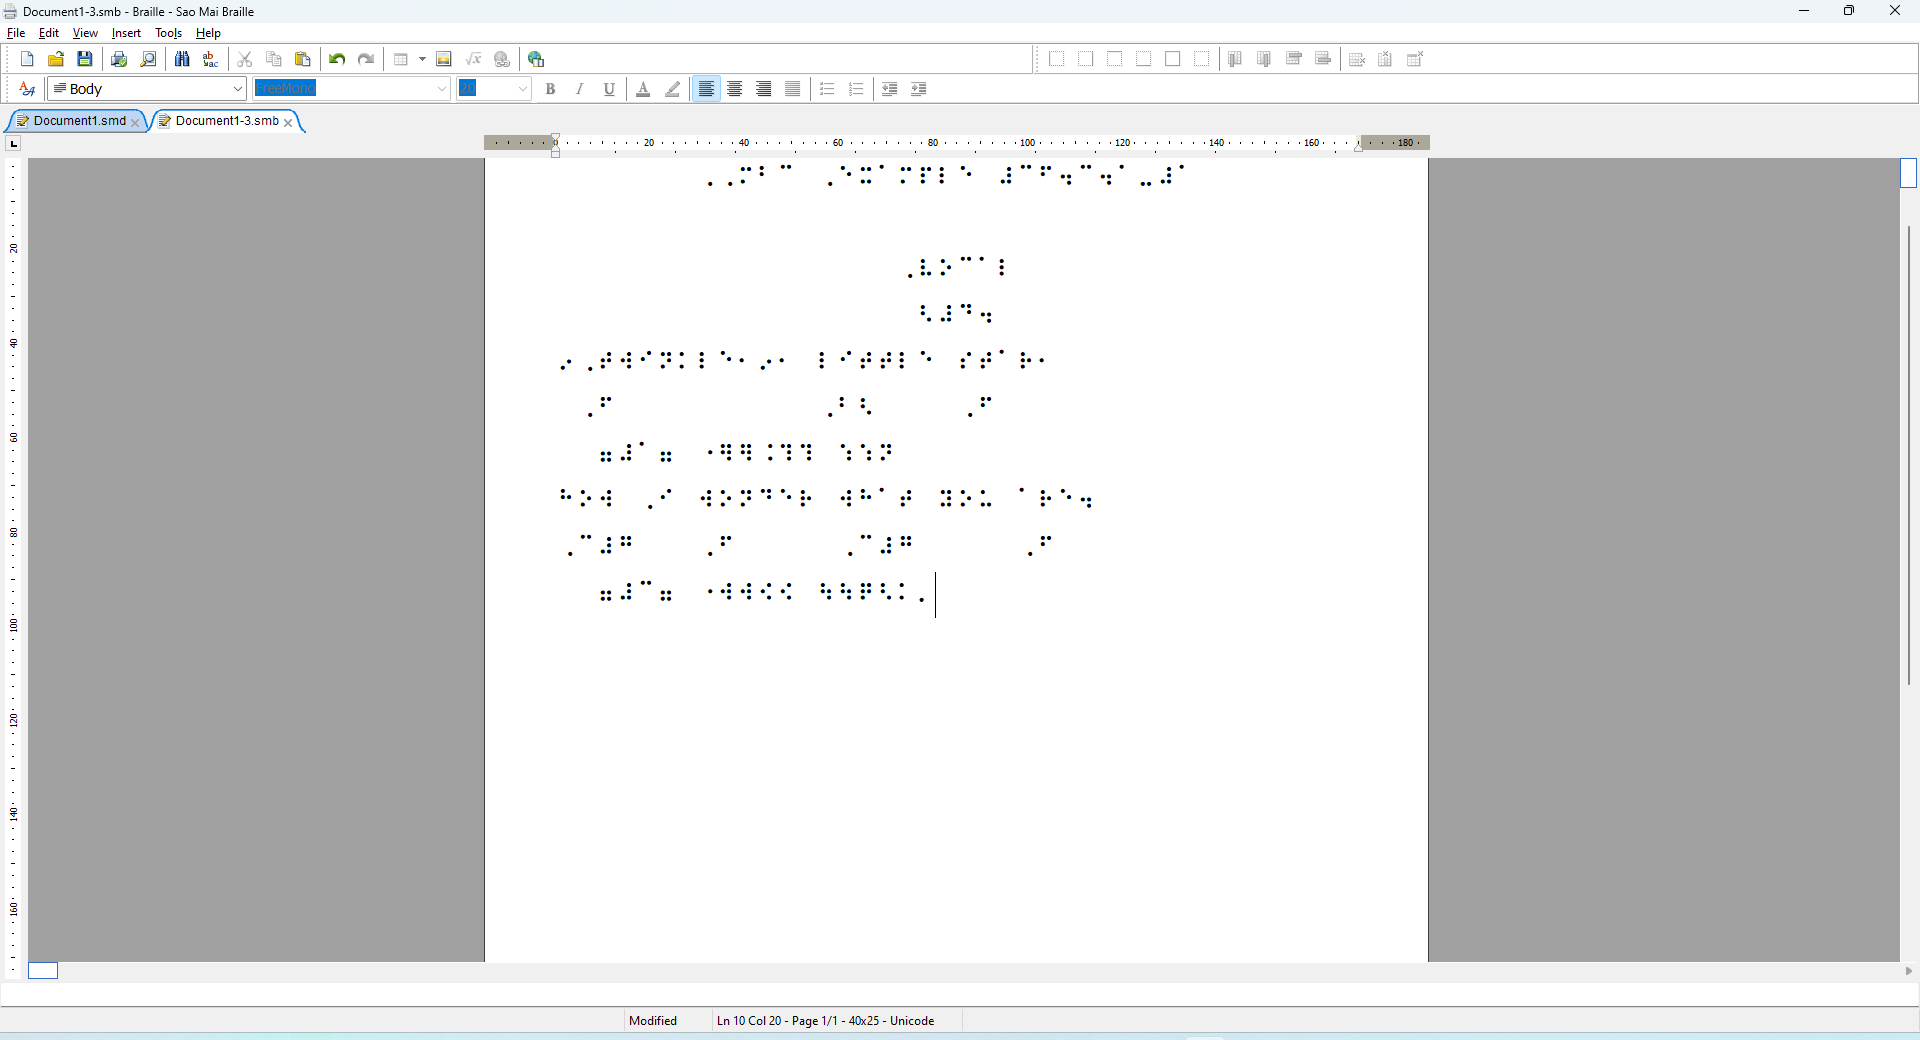Click the Insert Hyperlink icon
This screenshot has width=1920, height=1040.
pyautogui.click(x=502, y=59)
